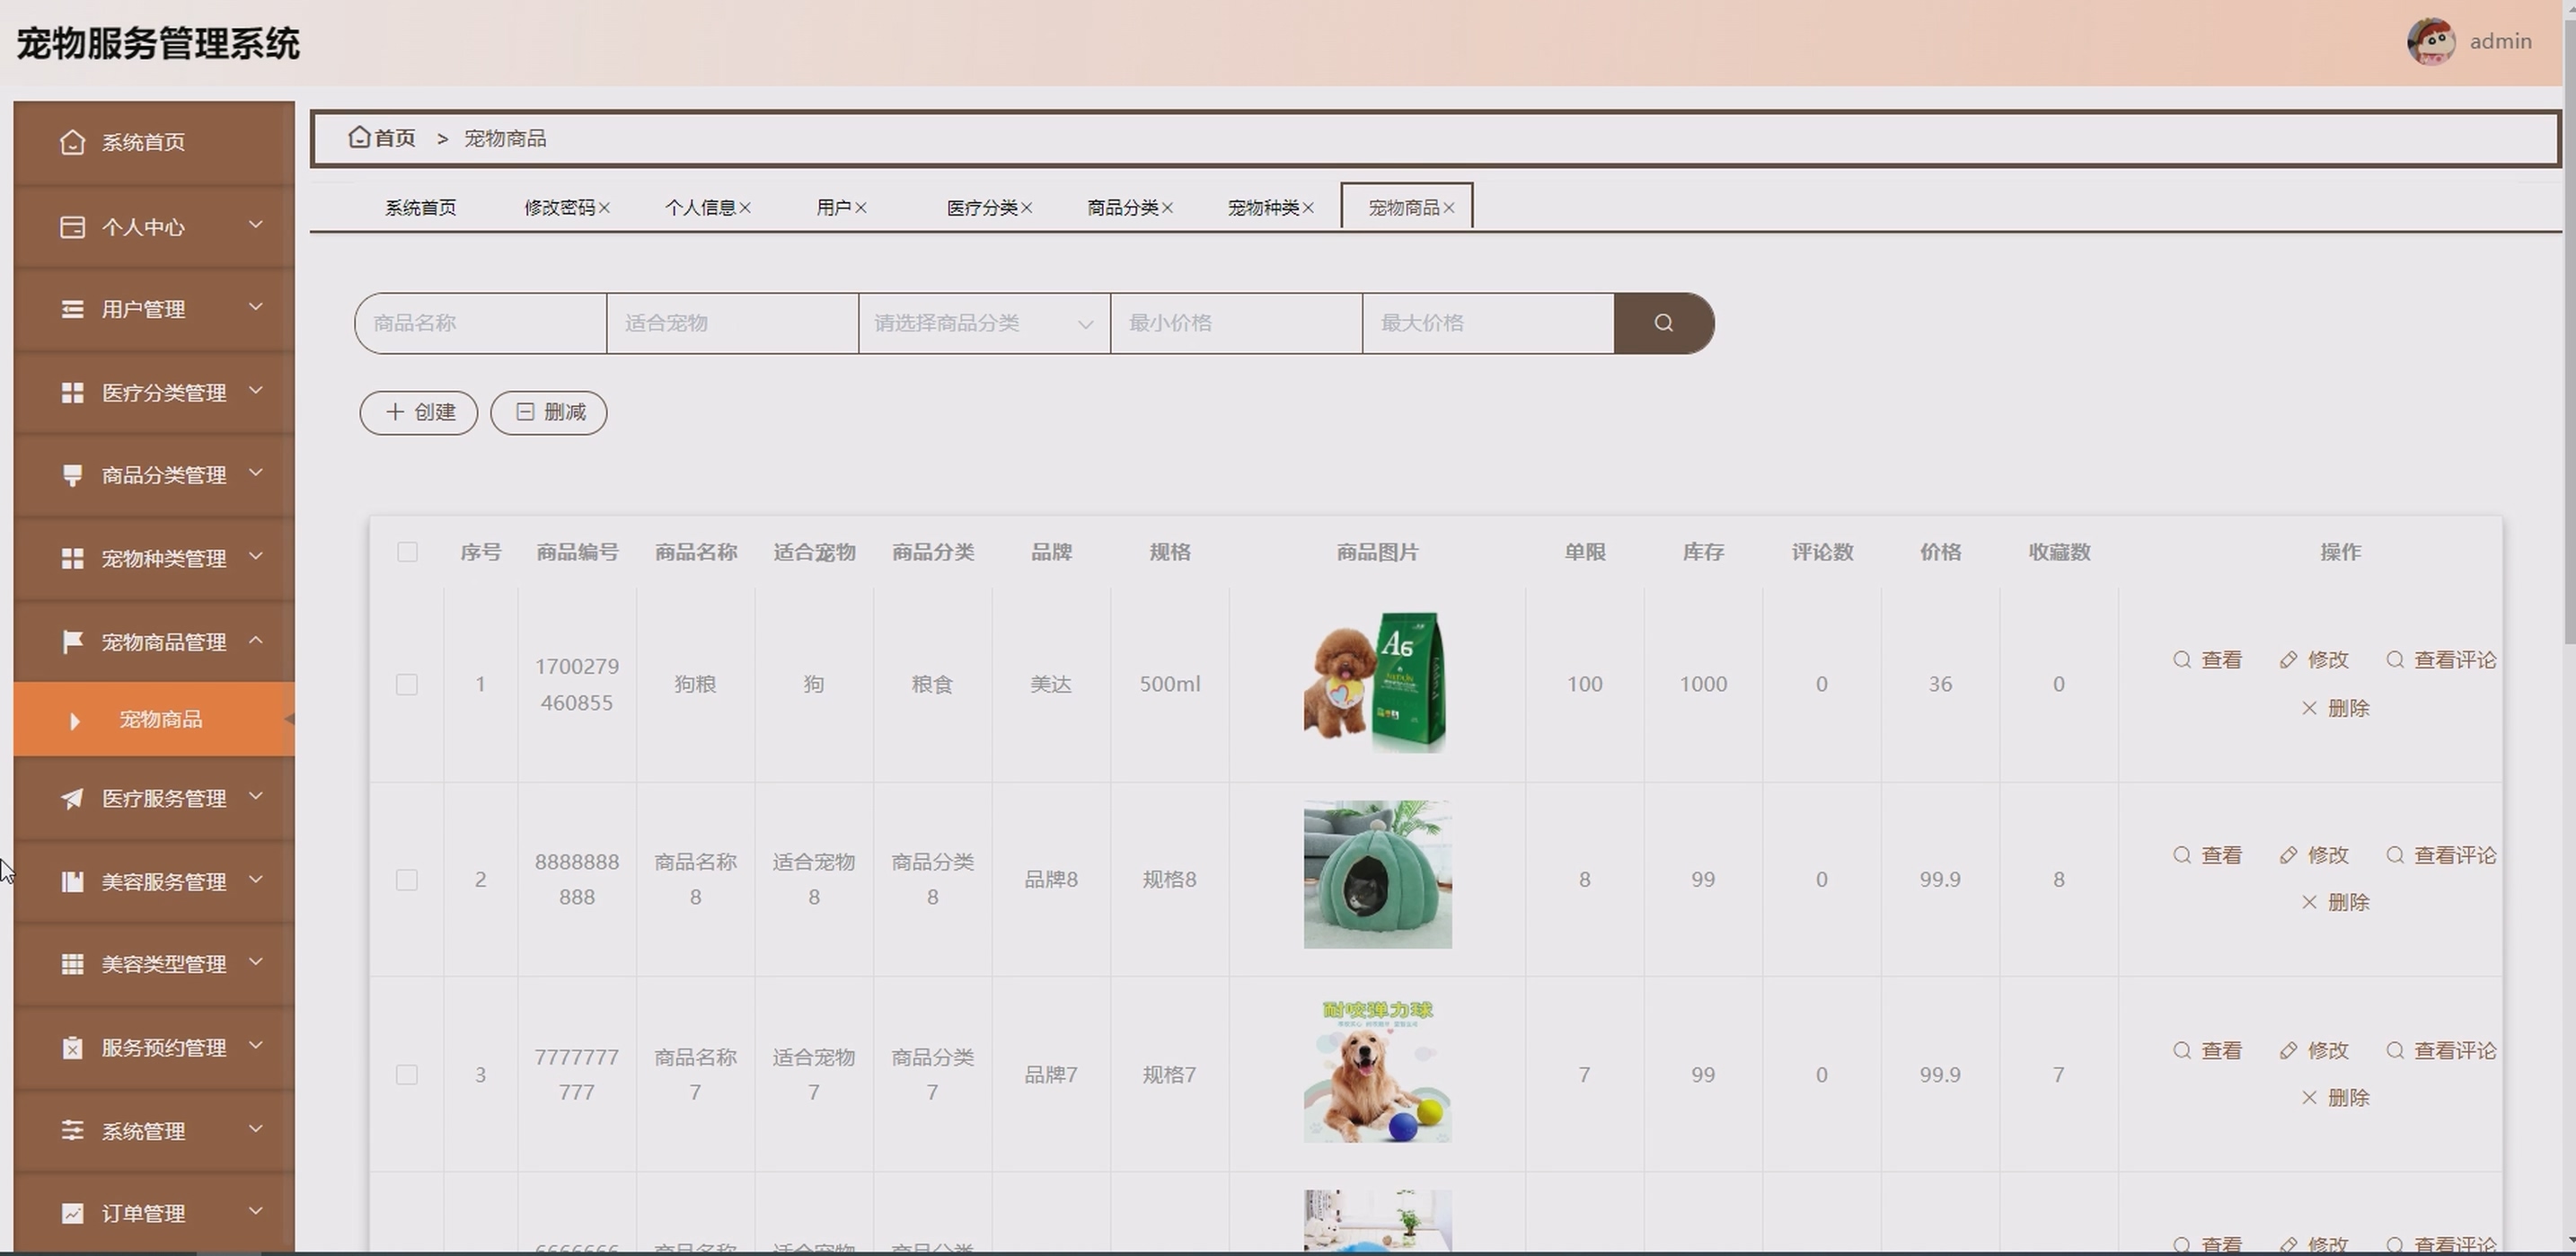The image size is (2576, 1256).
Task: Click the 宠物种类管理 grid icon
Action: [x=72, y=558]
